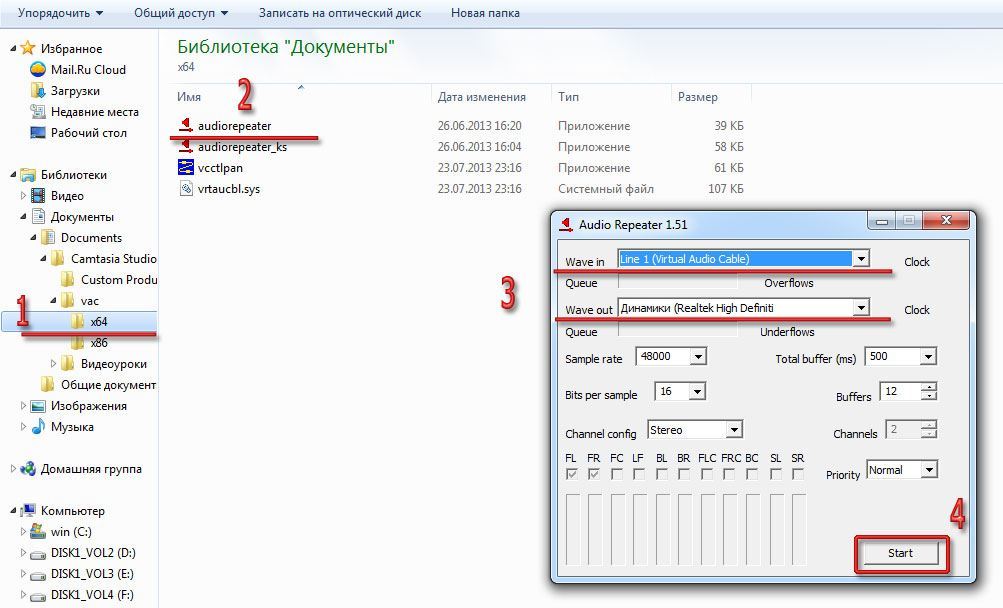
Task: Click the audiorepeater_ks file icon
Action: tap(186, 147)
